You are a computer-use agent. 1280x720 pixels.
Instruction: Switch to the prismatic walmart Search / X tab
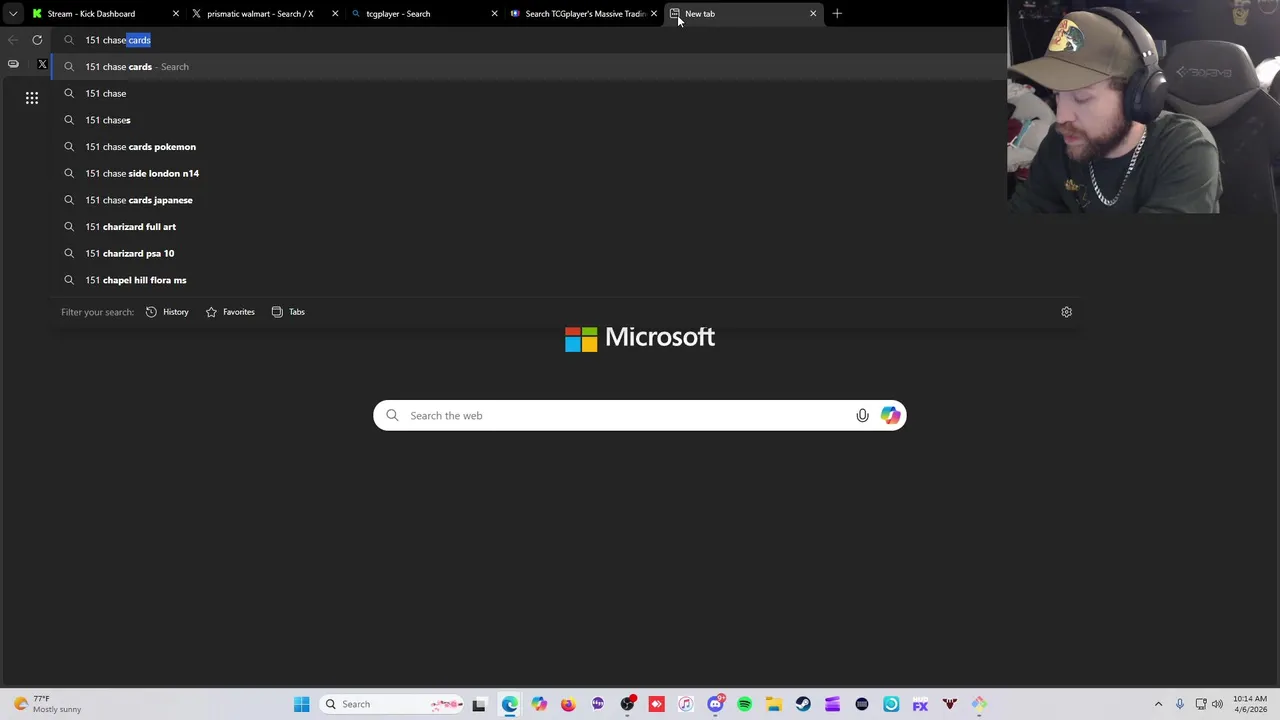[x=264, y=14]
